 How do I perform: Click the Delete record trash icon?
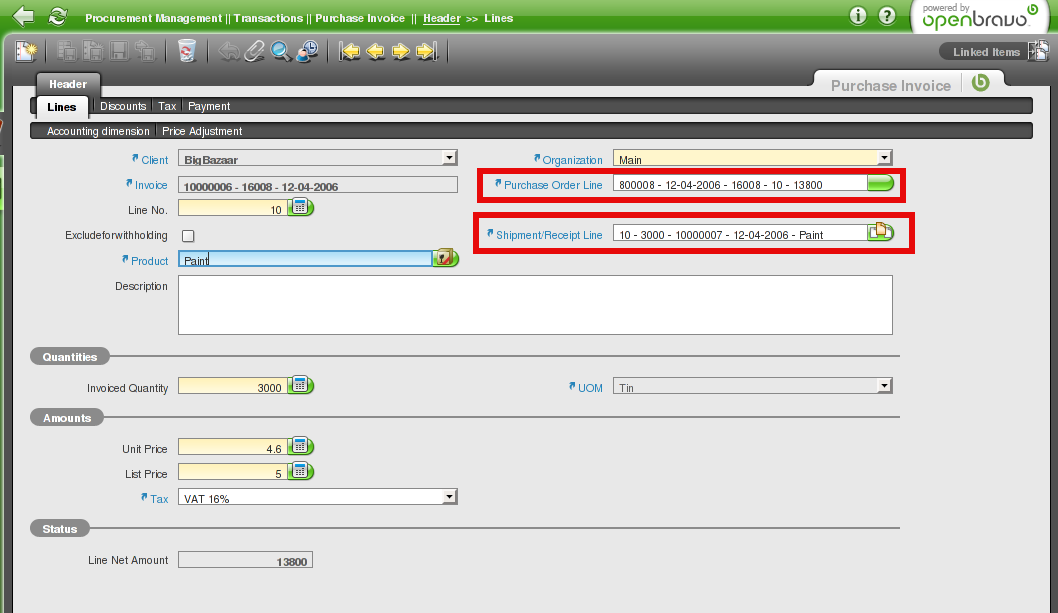pyautogui.click(x=186, y=51)
